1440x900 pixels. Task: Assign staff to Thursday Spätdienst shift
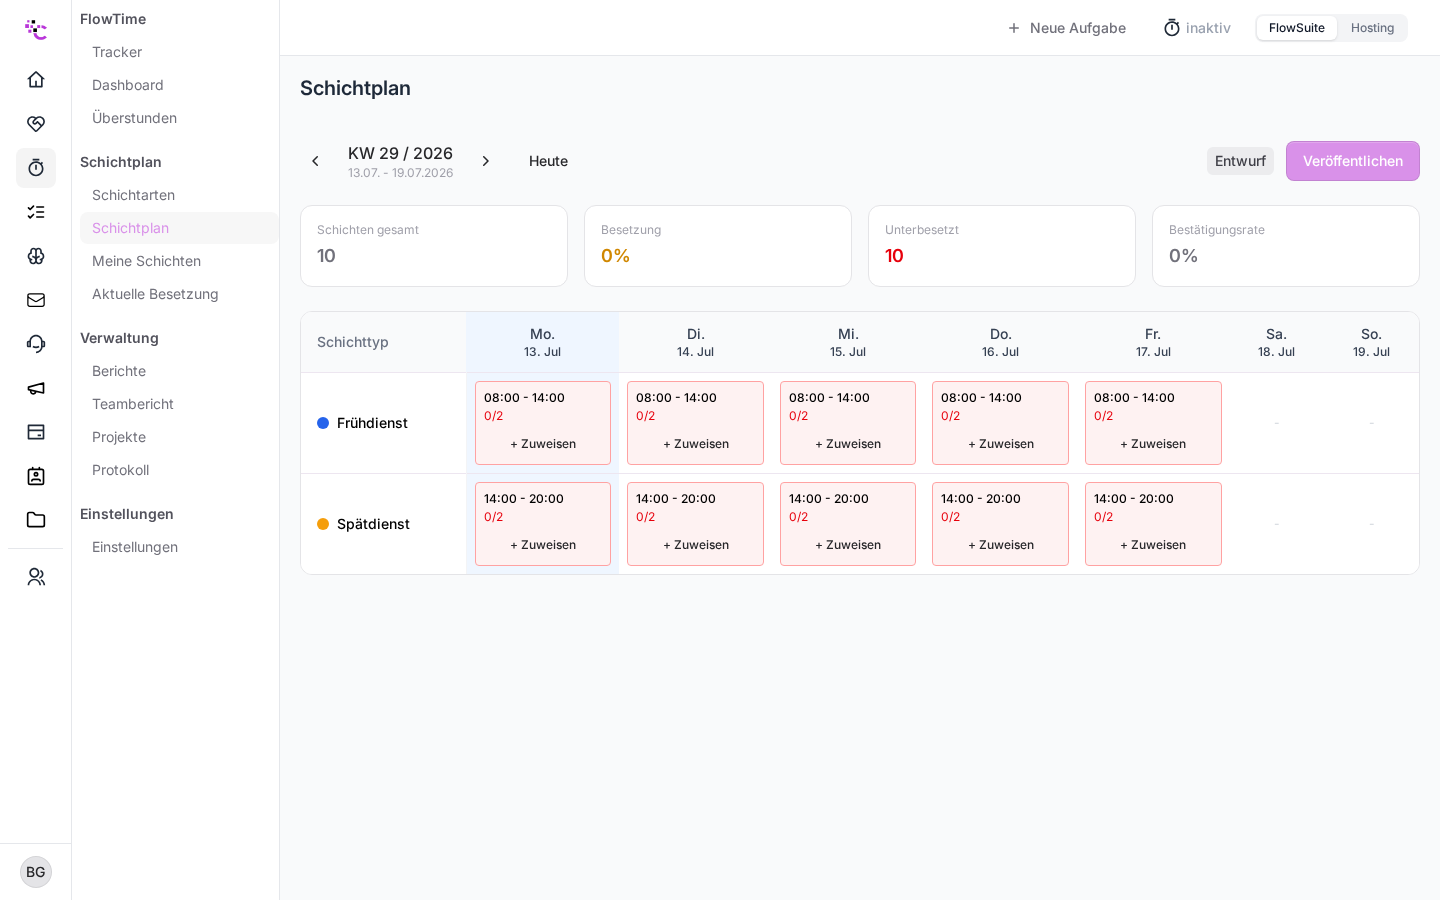[1001, 545]
